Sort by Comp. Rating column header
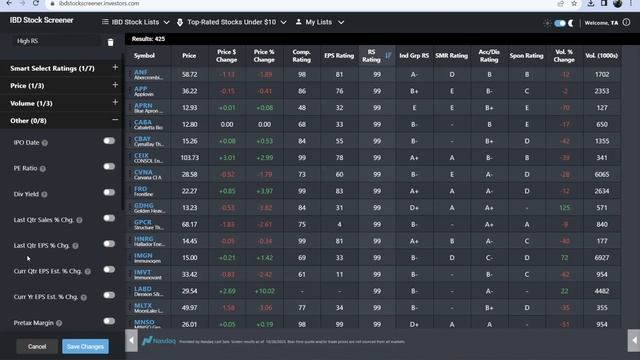This screenshot has height=360, width=640. [302, 56]
